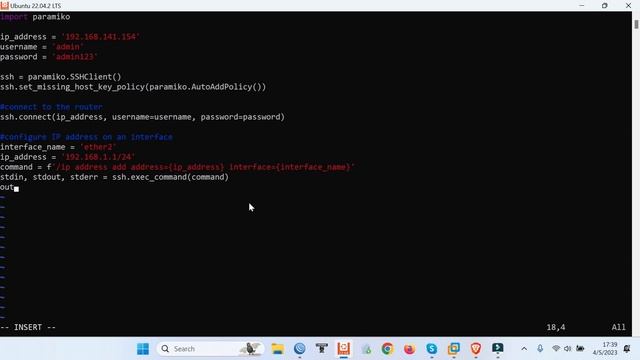
Task: Open the VMware overlapping-squares taskbar icon
Action: (x=453, y=349)
